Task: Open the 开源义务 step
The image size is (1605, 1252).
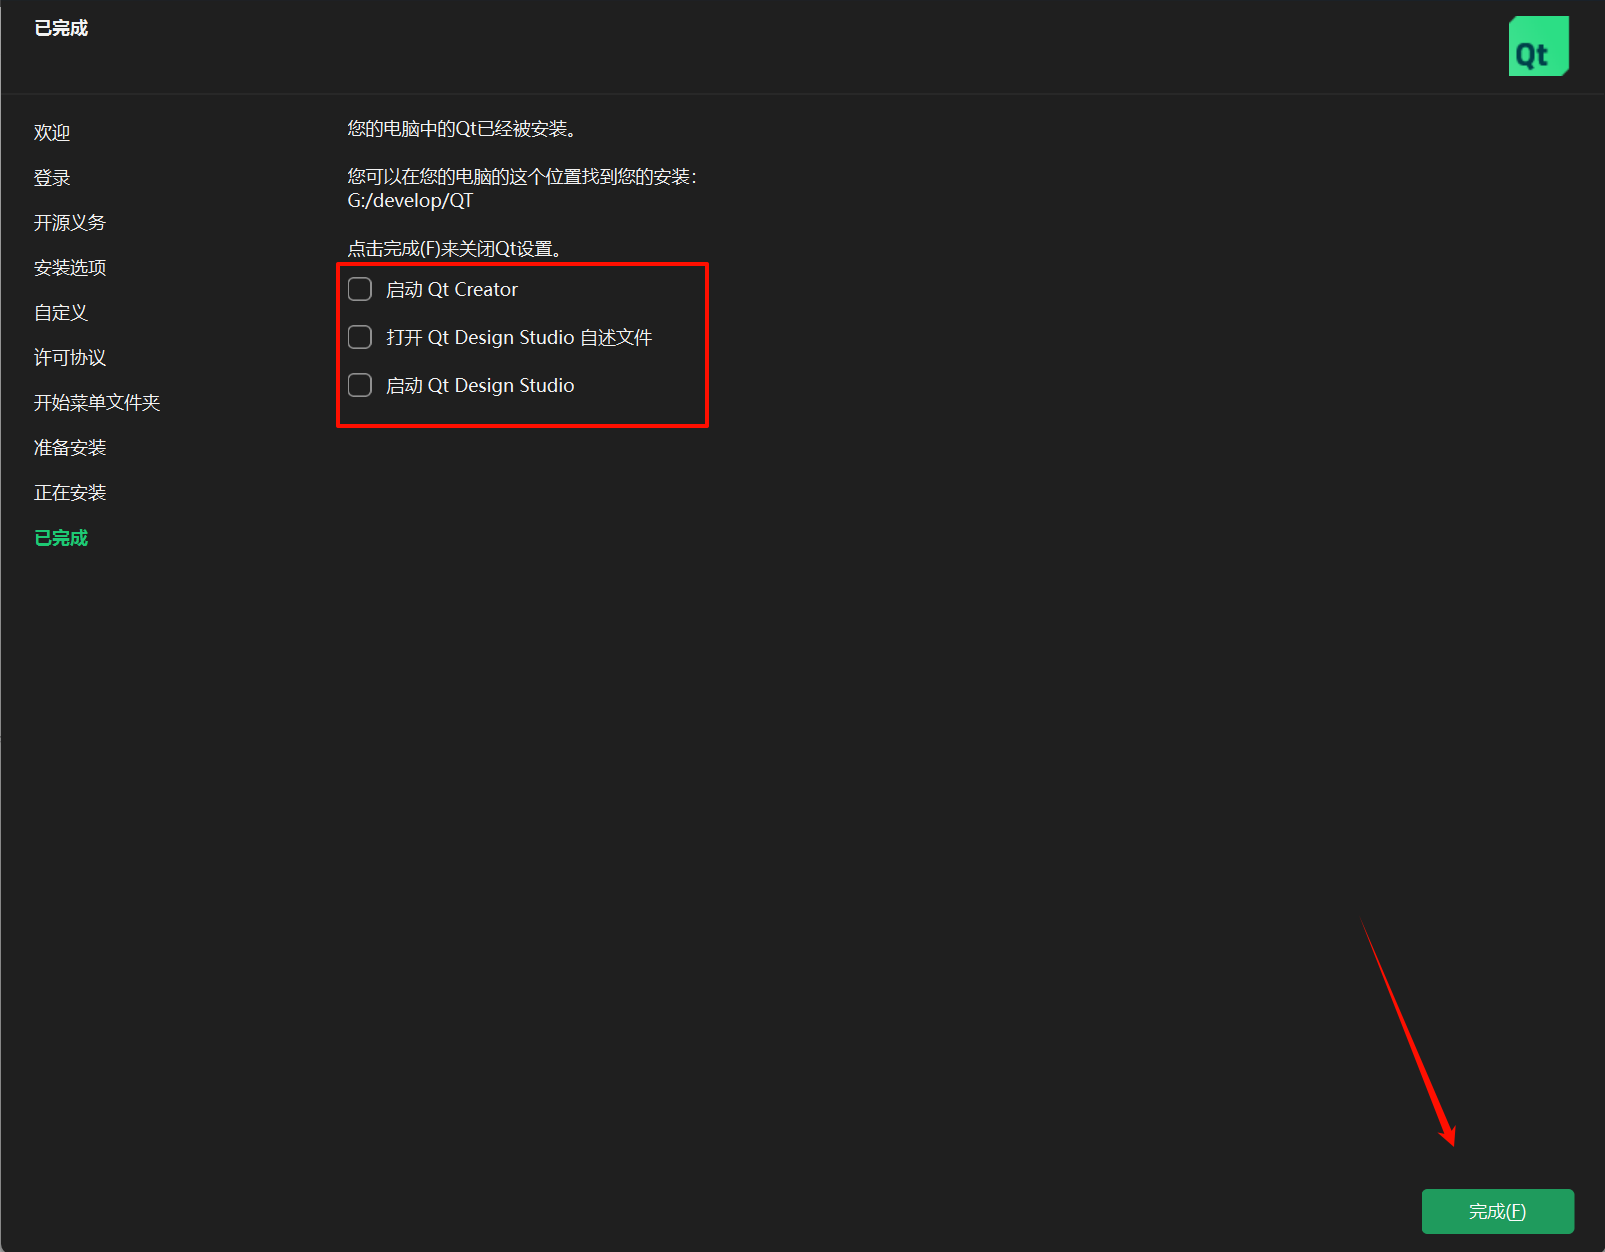Action: (69, 222)
